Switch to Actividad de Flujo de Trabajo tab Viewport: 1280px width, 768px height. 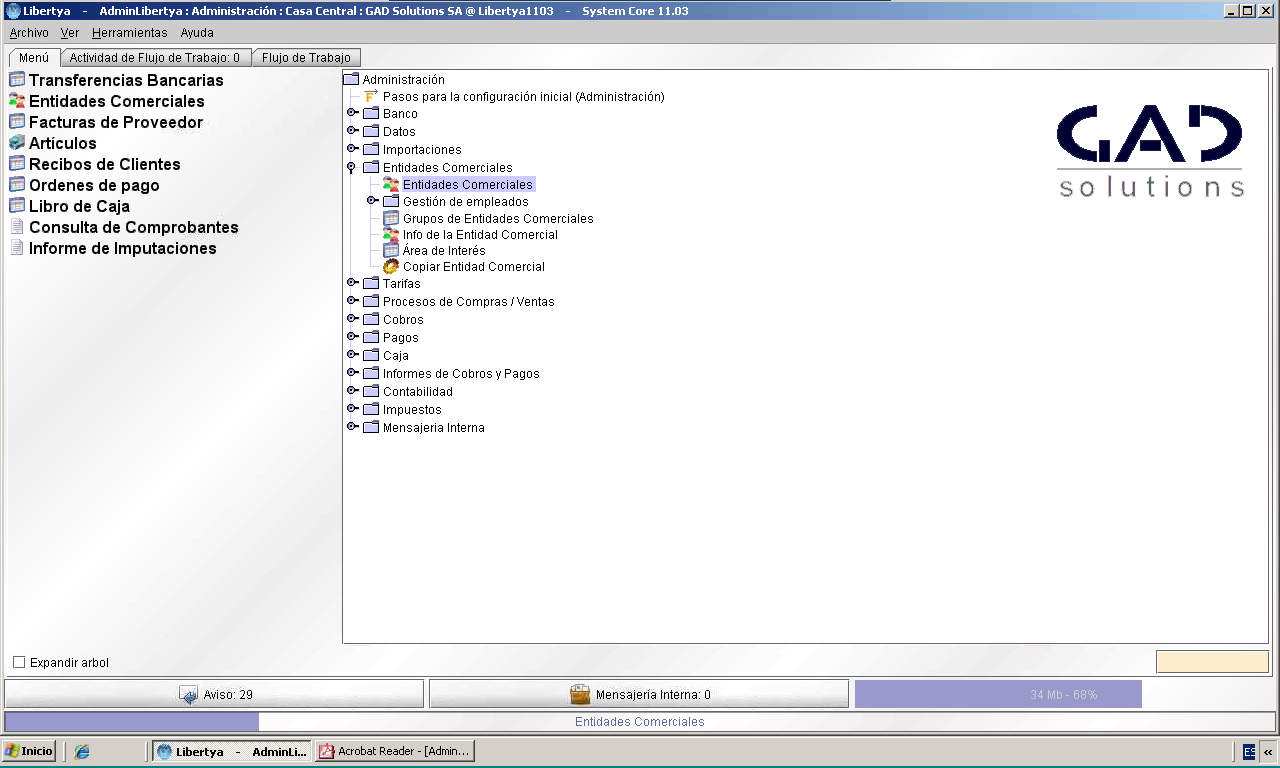click(x=154, y=58)
